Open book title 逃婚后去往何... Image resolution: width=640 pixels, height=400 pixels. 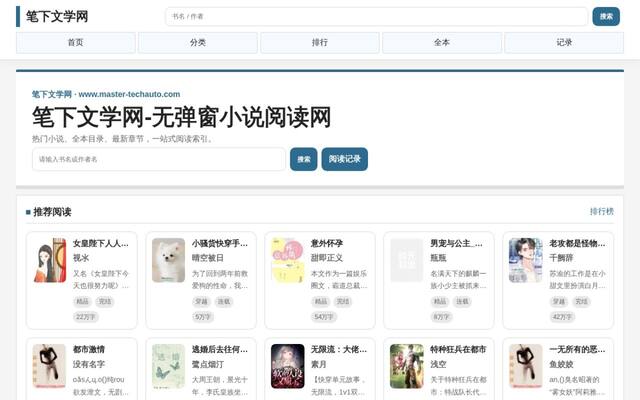[x=220, y=349]
